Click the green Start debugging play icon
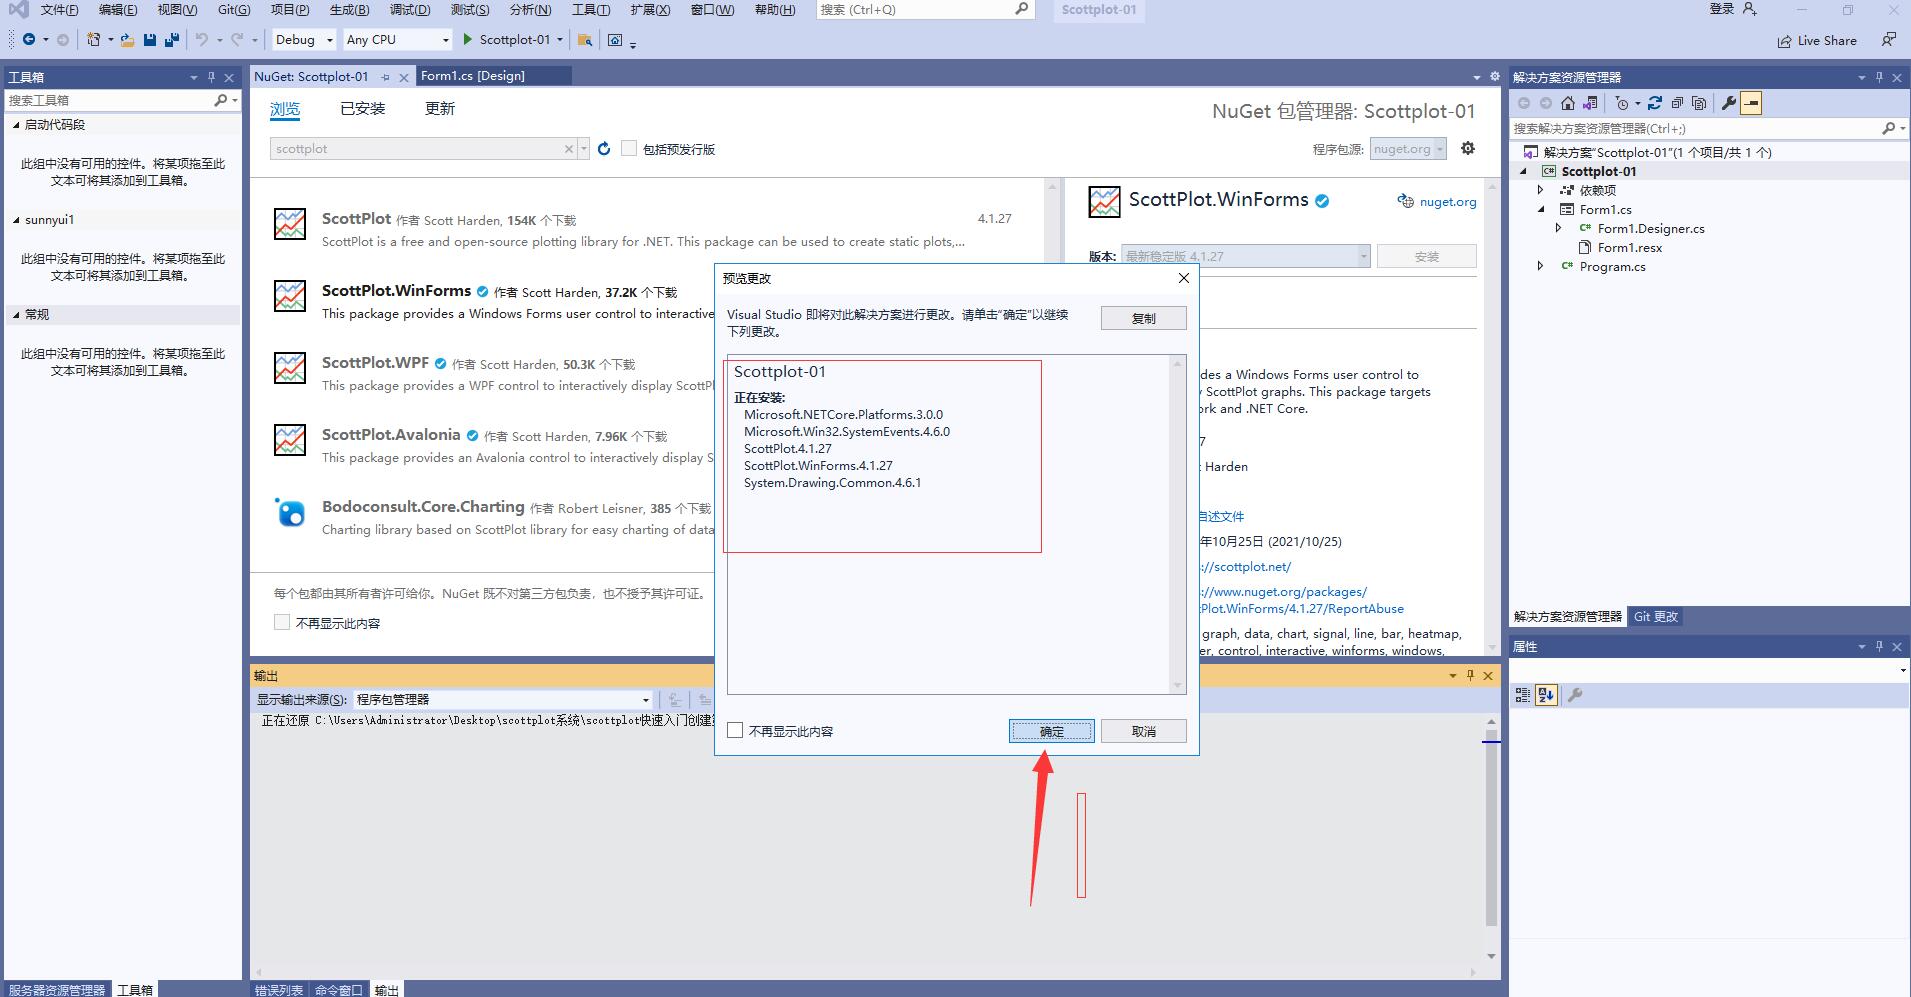Image resolution: width=1911 pixels, height=997 pixels. tap(467, 40)
